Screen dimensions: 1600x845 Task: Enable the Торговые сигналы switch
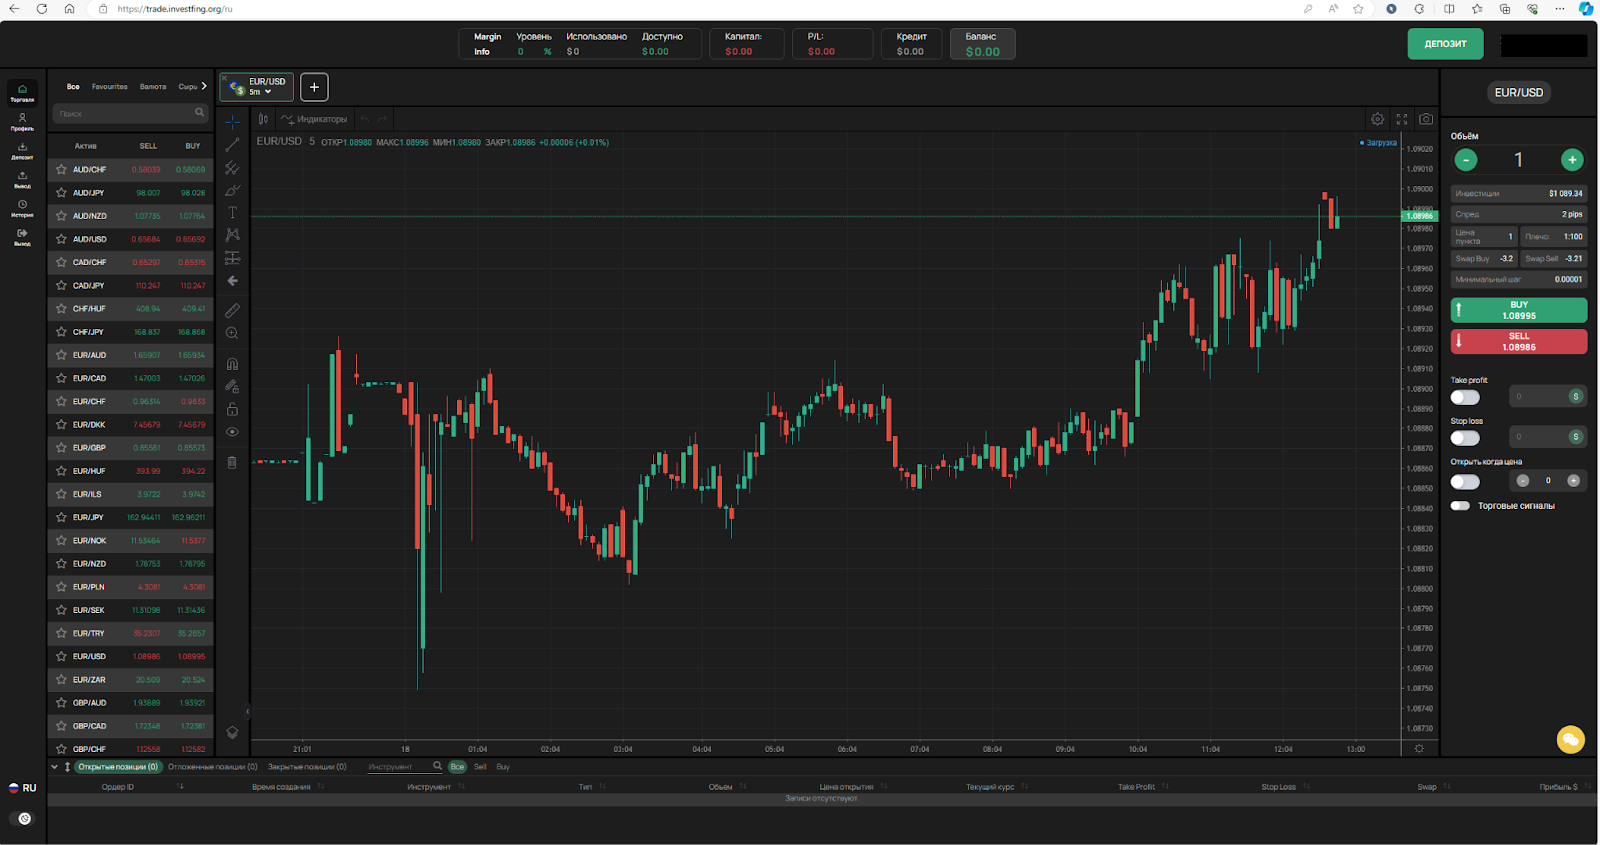1460,506
